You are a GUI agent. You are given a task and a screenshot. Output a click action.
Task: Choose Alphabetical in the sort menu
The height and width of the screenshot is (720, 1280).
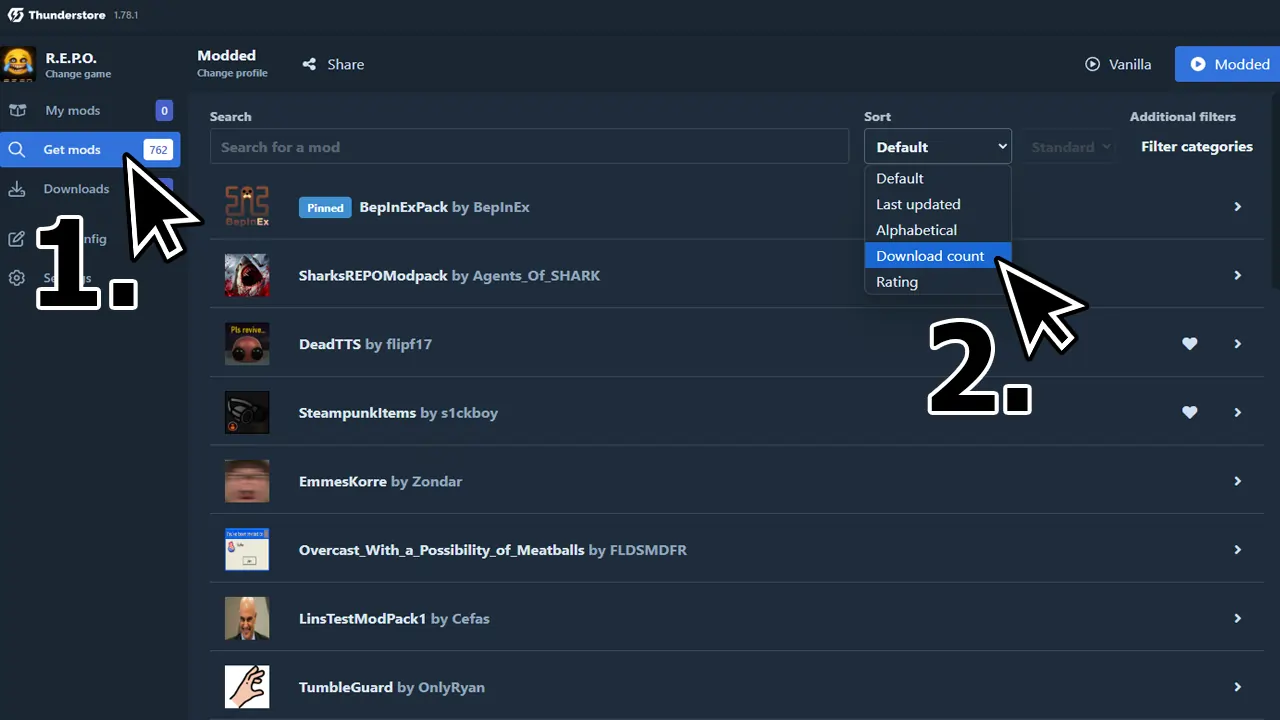tap(916, 230)
